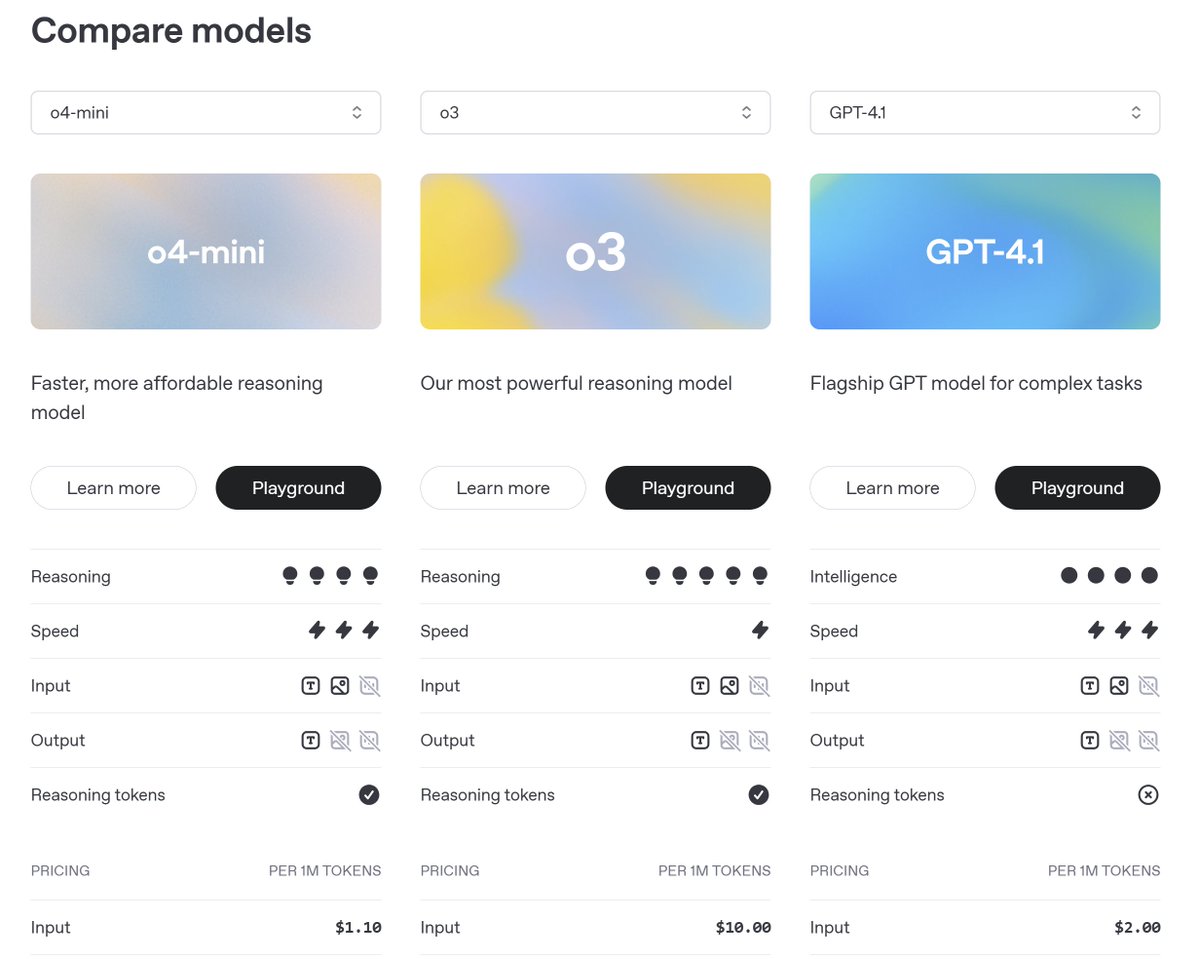Click Learn more under o4-mini

tap(113, 488)
